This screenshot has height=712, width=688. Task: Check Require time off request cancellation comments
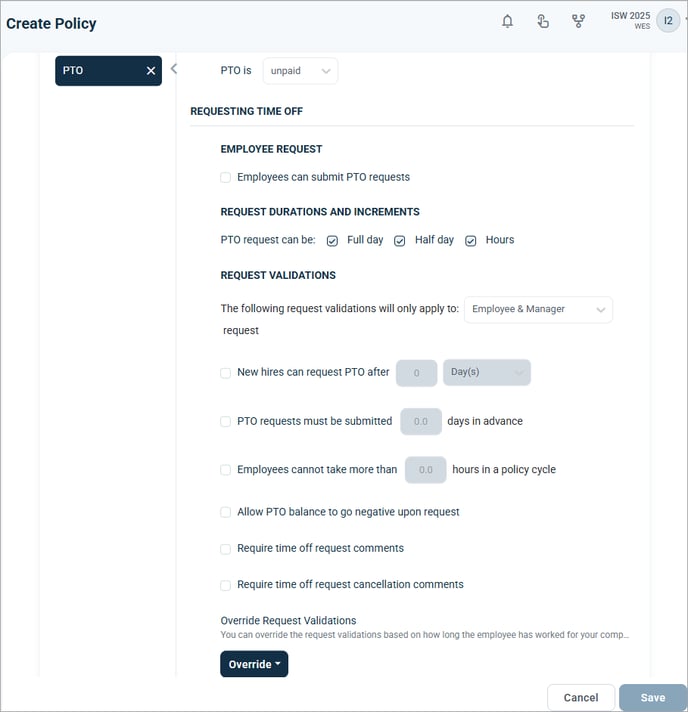226,585
